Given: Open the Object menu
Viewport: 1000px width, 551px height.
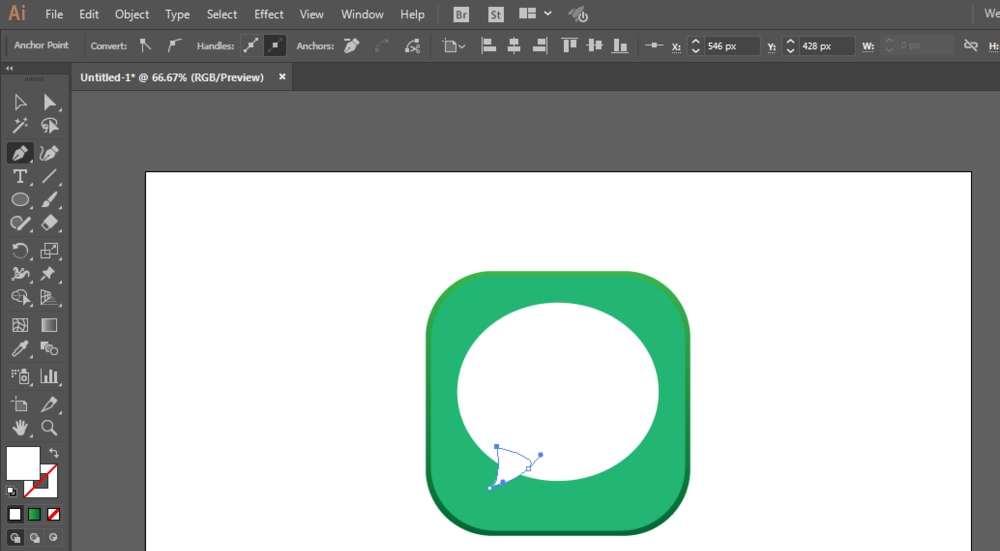Looking at the screenshot, I should point(132,14).
